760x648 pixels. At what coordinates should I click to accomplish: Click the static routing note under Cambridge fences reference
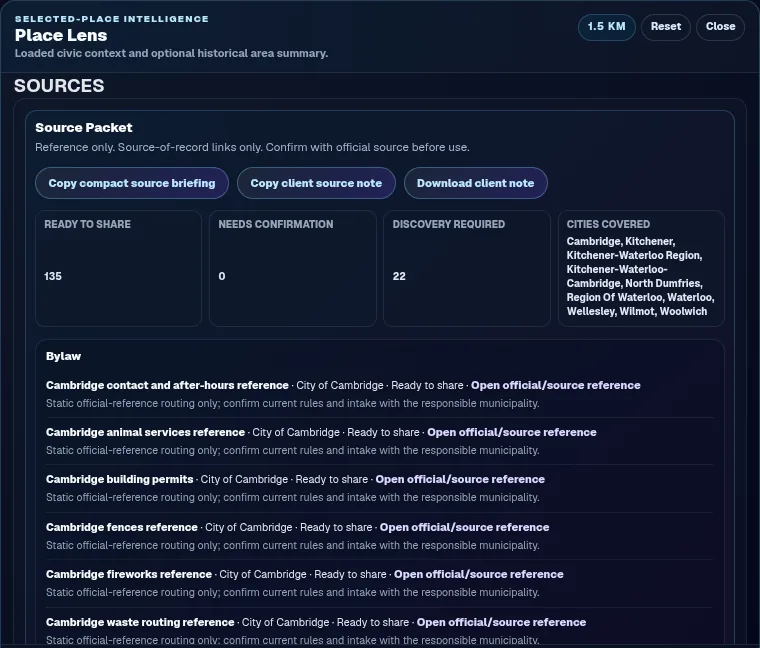click(x=293, y=545)
